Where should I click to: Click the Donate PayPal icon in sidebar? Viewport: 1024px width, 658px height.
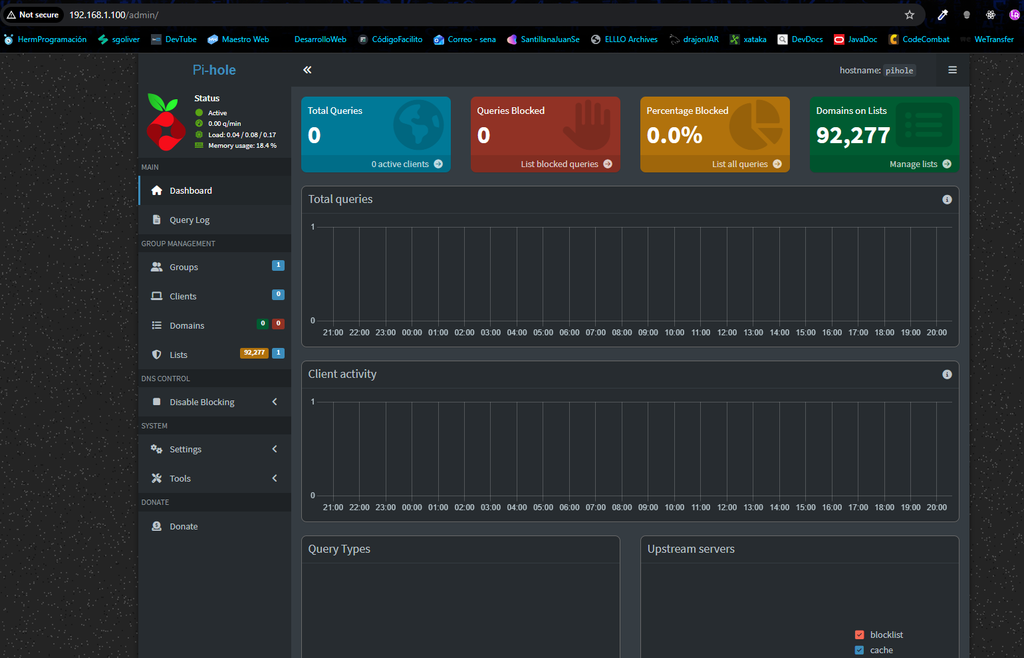(x=157, y=526)
